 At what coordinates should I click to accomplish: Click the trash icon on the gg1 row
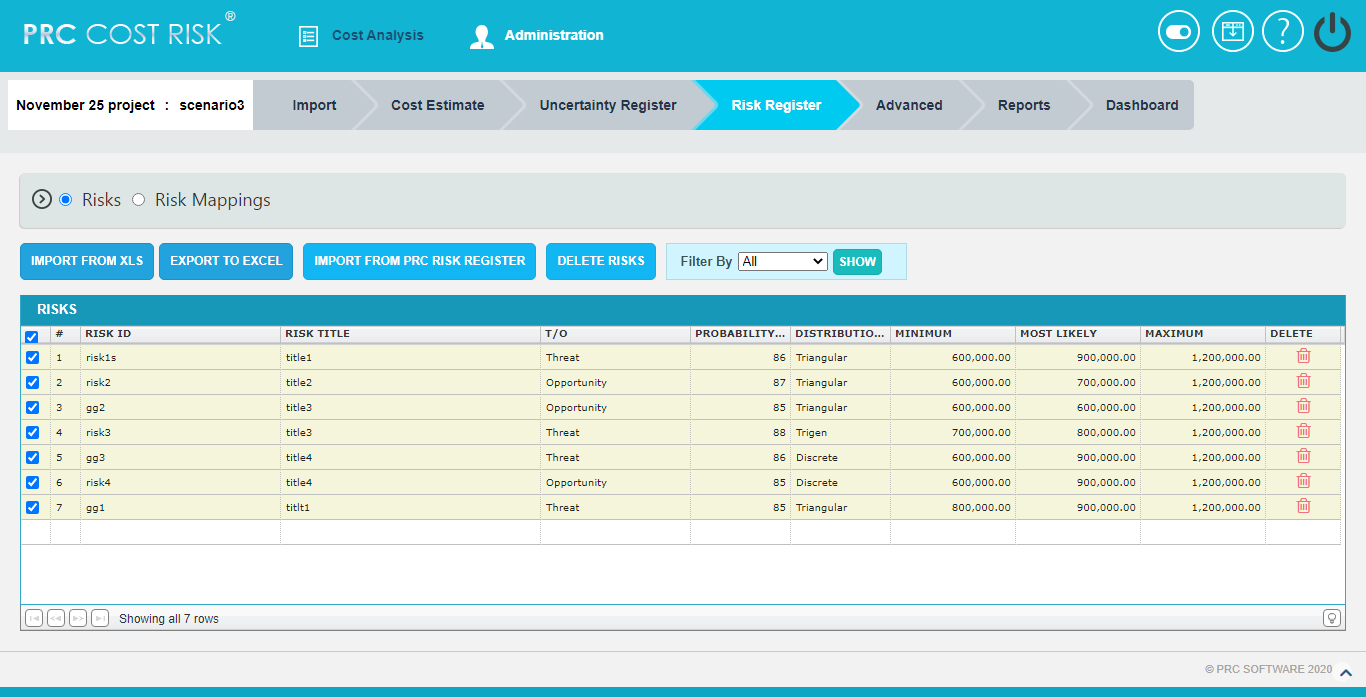tap(1303, 506)
